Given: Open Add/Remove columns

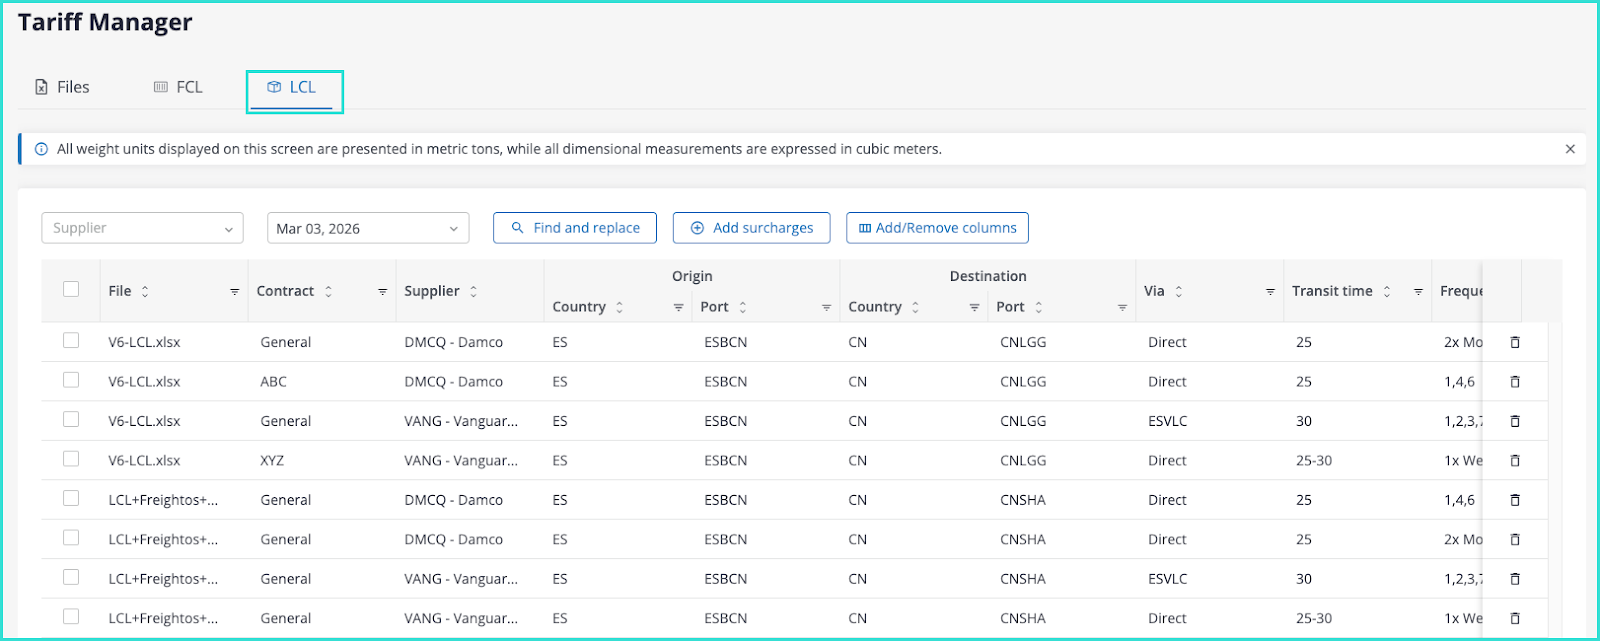Looking at the screenshot, I should pos(937,228).
